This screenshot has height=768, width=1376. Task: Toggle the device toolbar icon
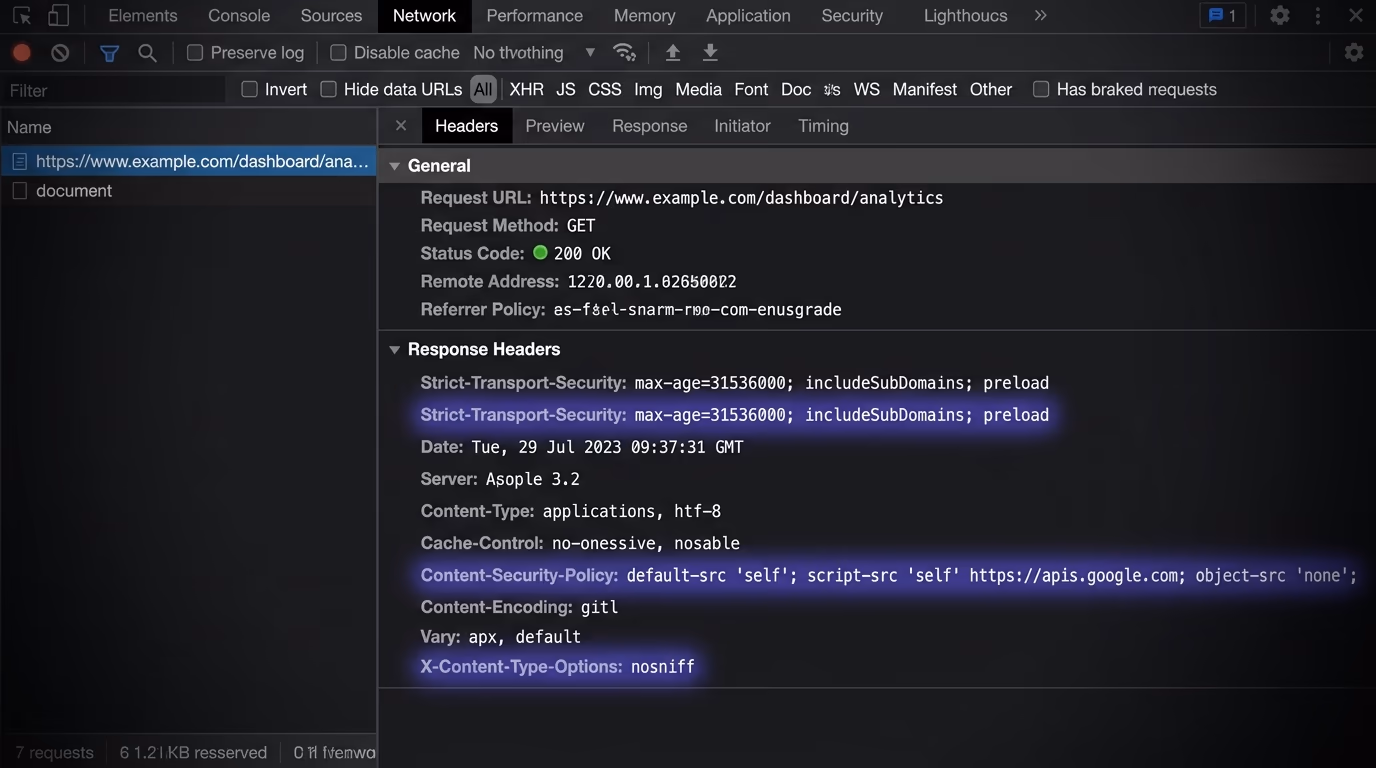(59, 16)
